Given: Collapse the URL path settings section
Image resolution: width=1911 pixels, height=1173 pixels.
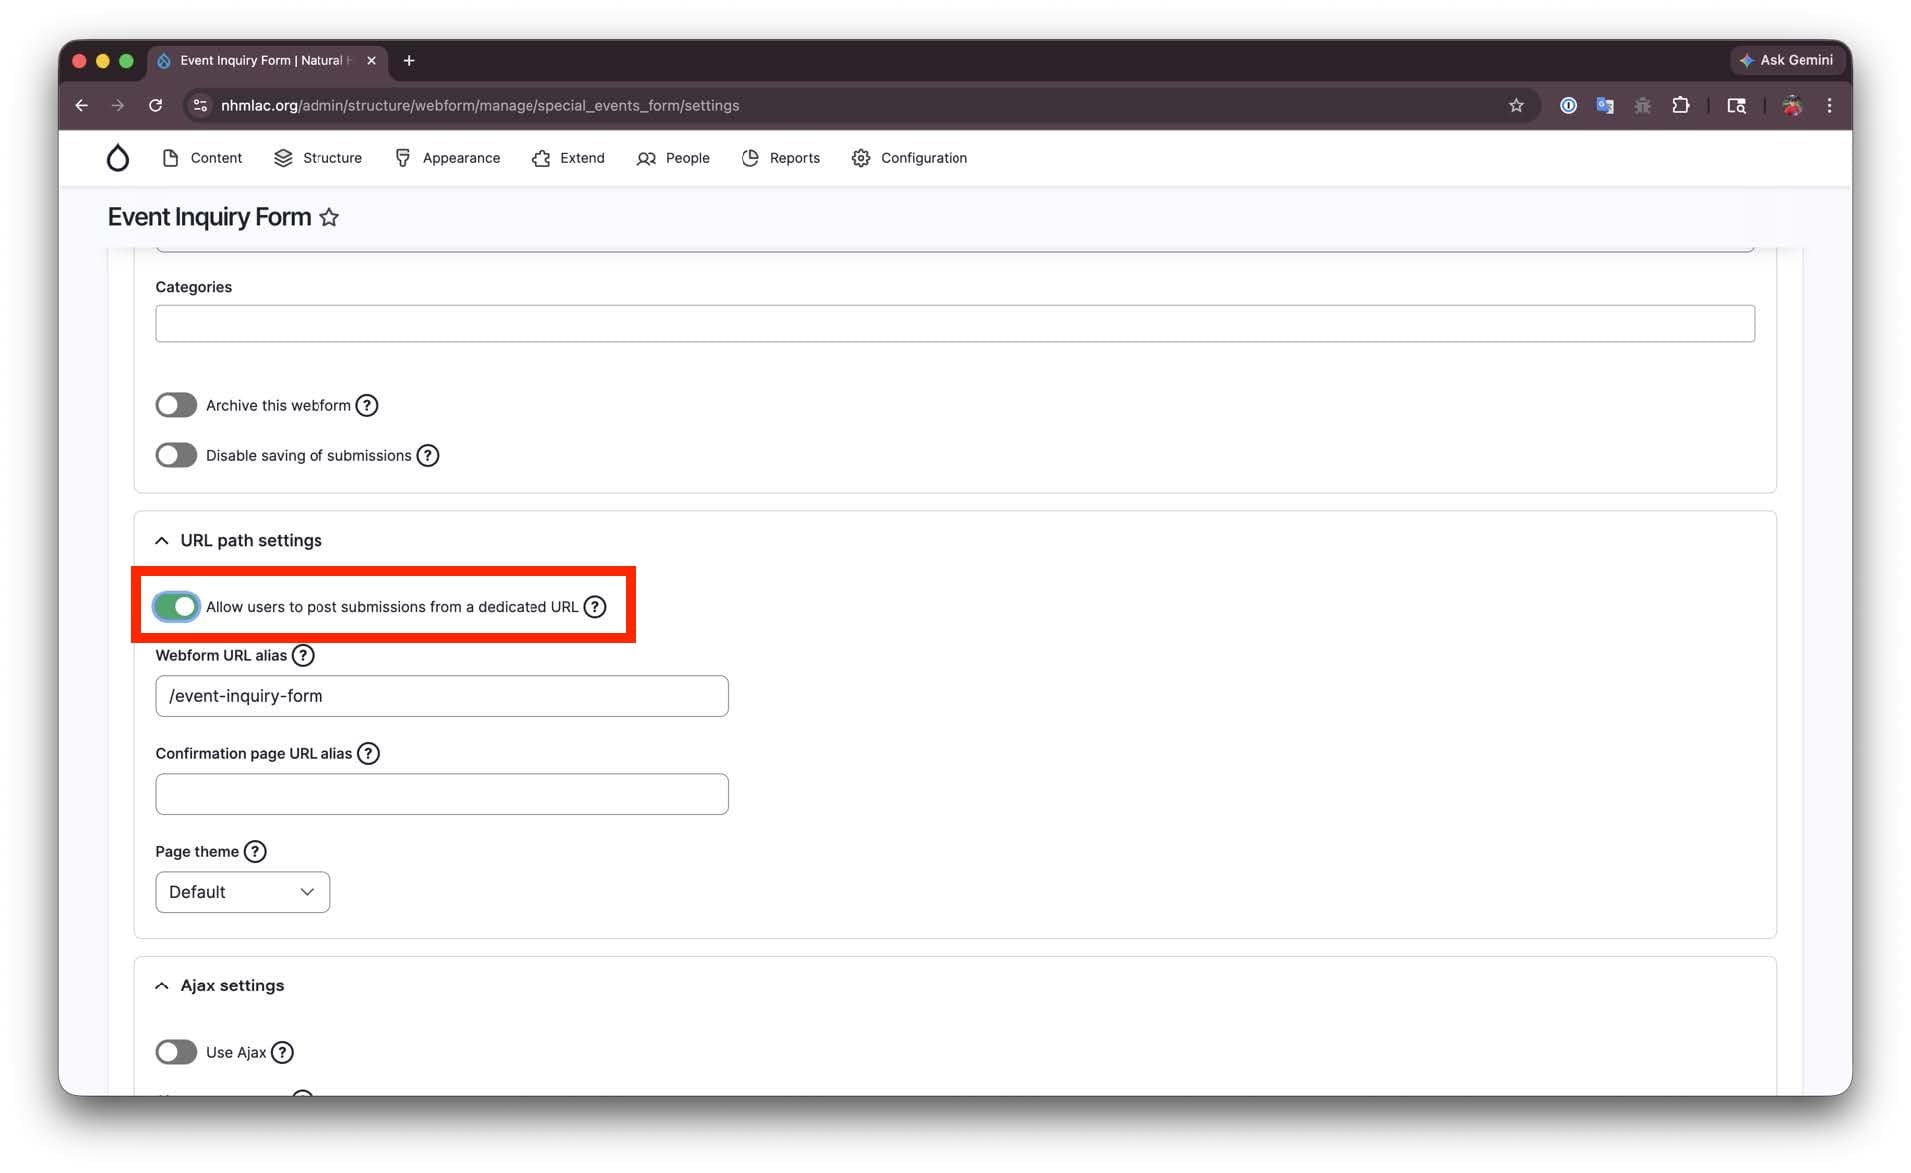Looking at the screenshot, I should pos(238,540).
